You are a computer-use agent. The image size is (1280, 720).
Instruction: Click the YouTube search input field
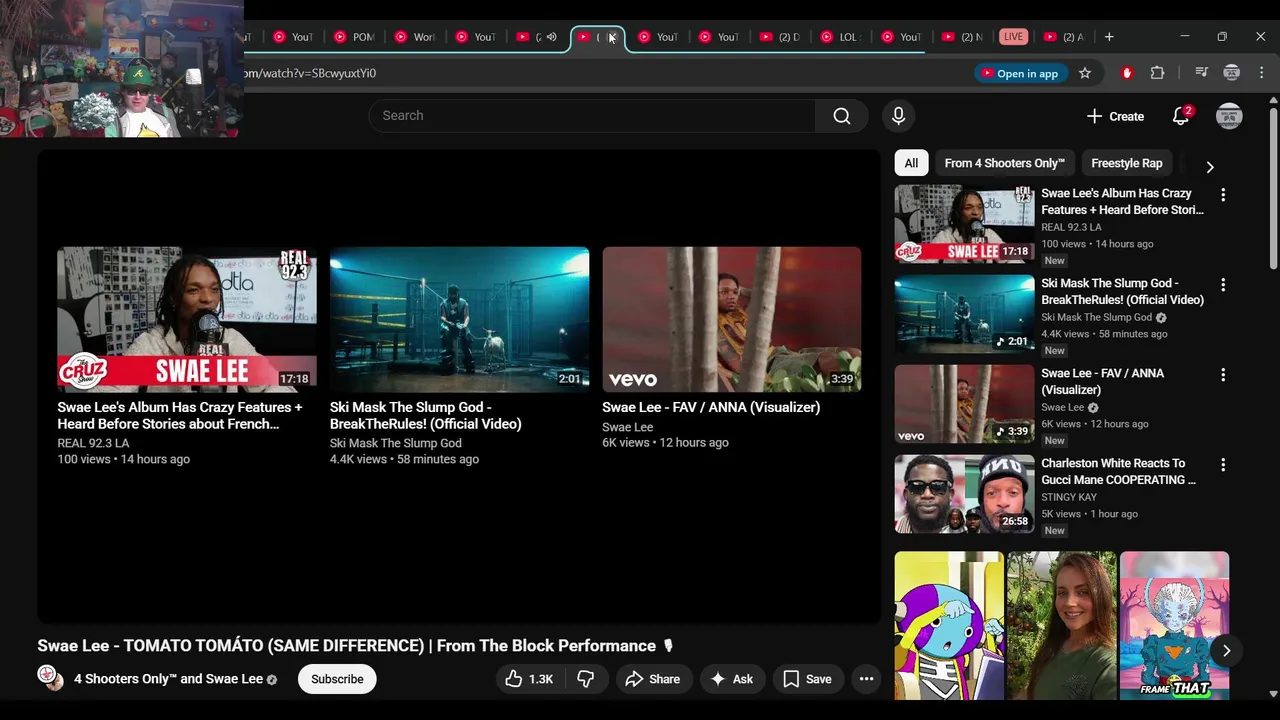tap(592, 116)
